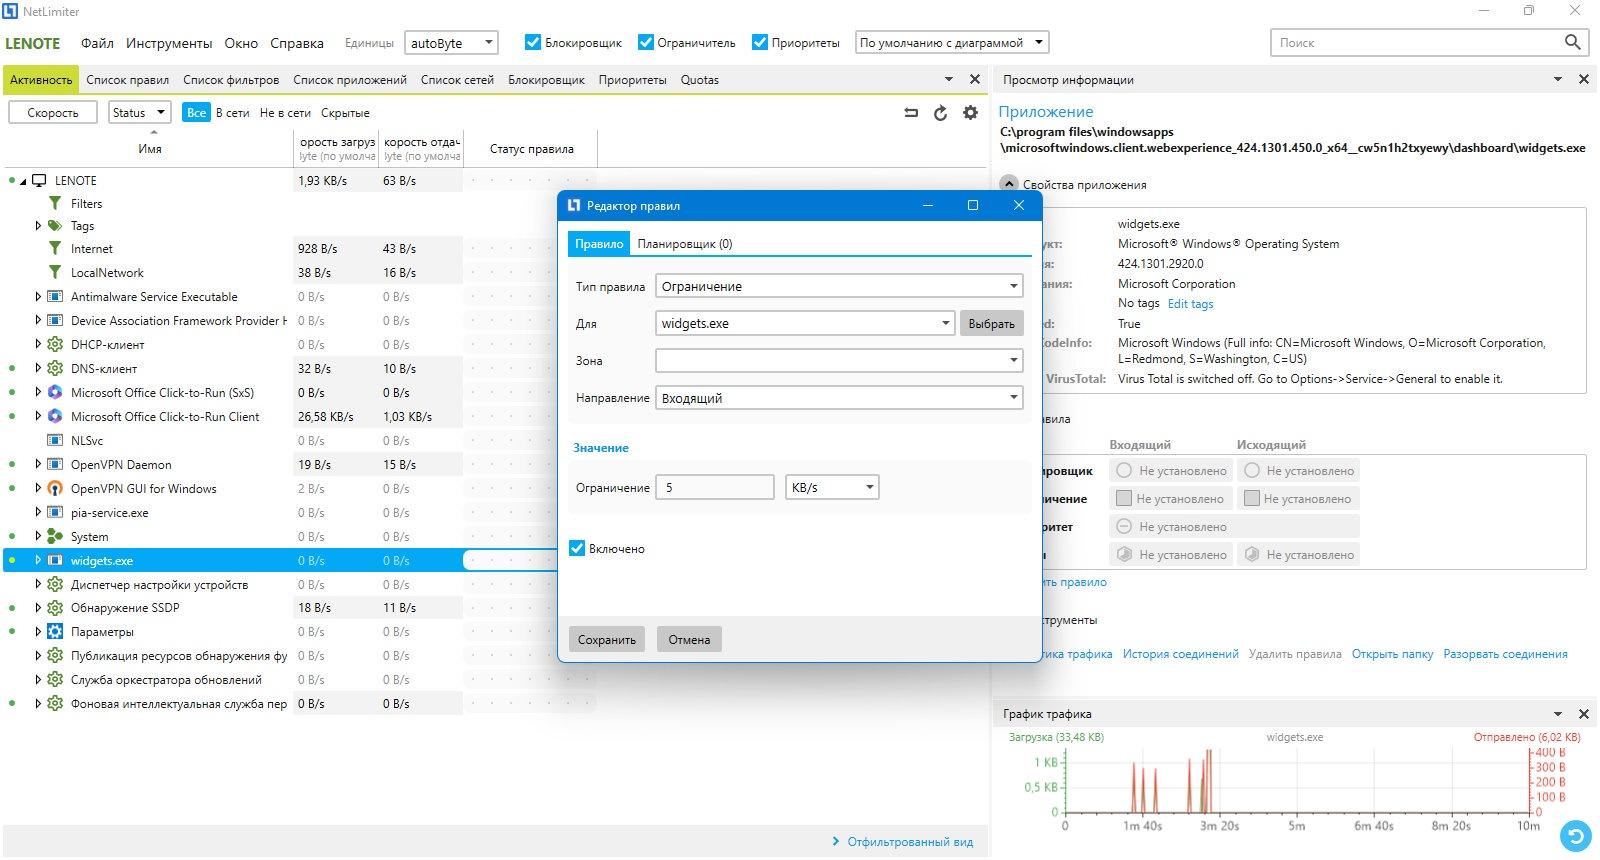
Task: Toggle the Ограничитель checkbox
Action: coord(645,42)
